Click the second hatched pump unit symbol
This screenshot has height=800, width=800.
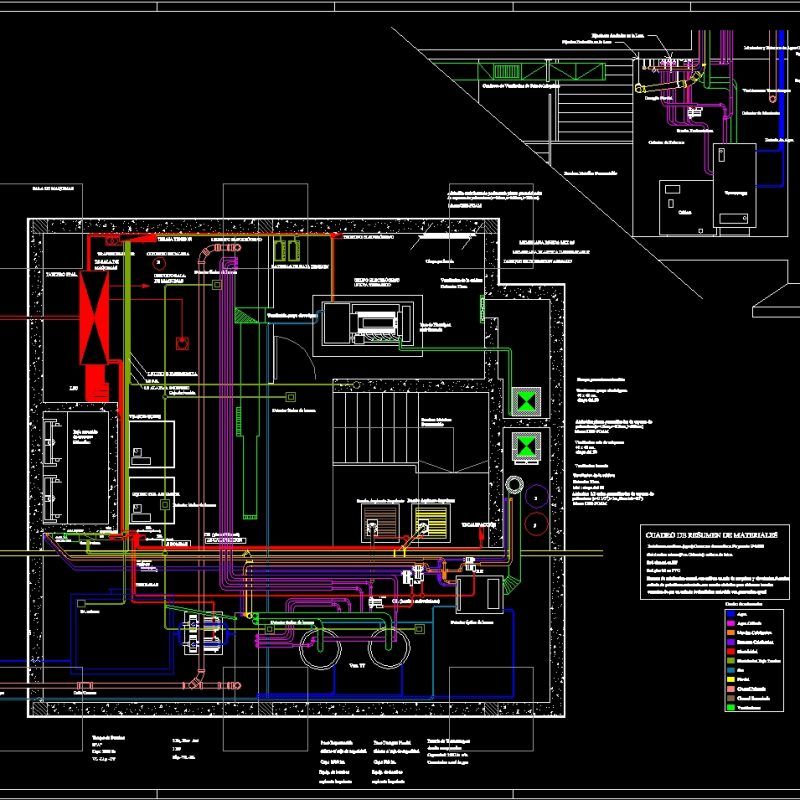click(428, 521)
